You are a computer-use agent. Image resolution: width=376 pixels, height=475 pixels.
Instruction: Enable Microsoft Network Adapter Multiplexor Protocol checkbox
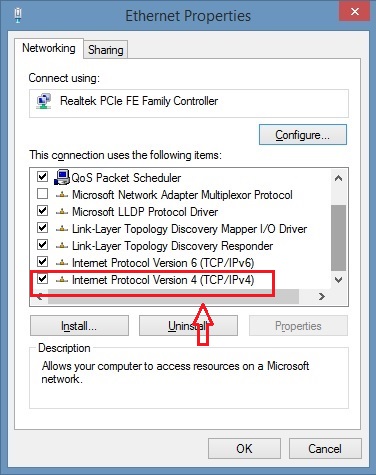coord(42,194)
